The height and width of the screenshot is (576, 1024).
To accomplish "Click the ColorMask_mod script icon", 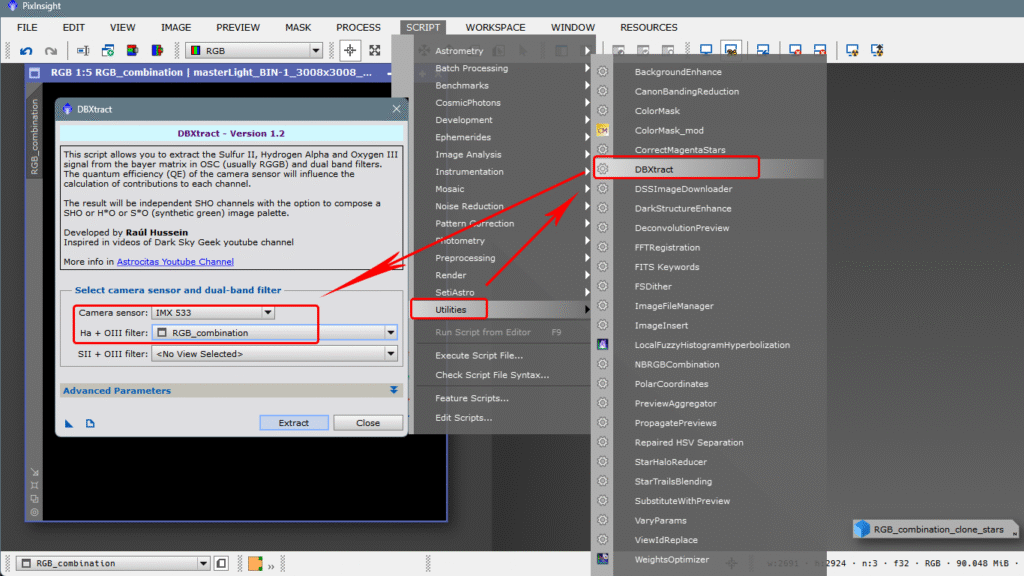I will (x=603, y=130).
